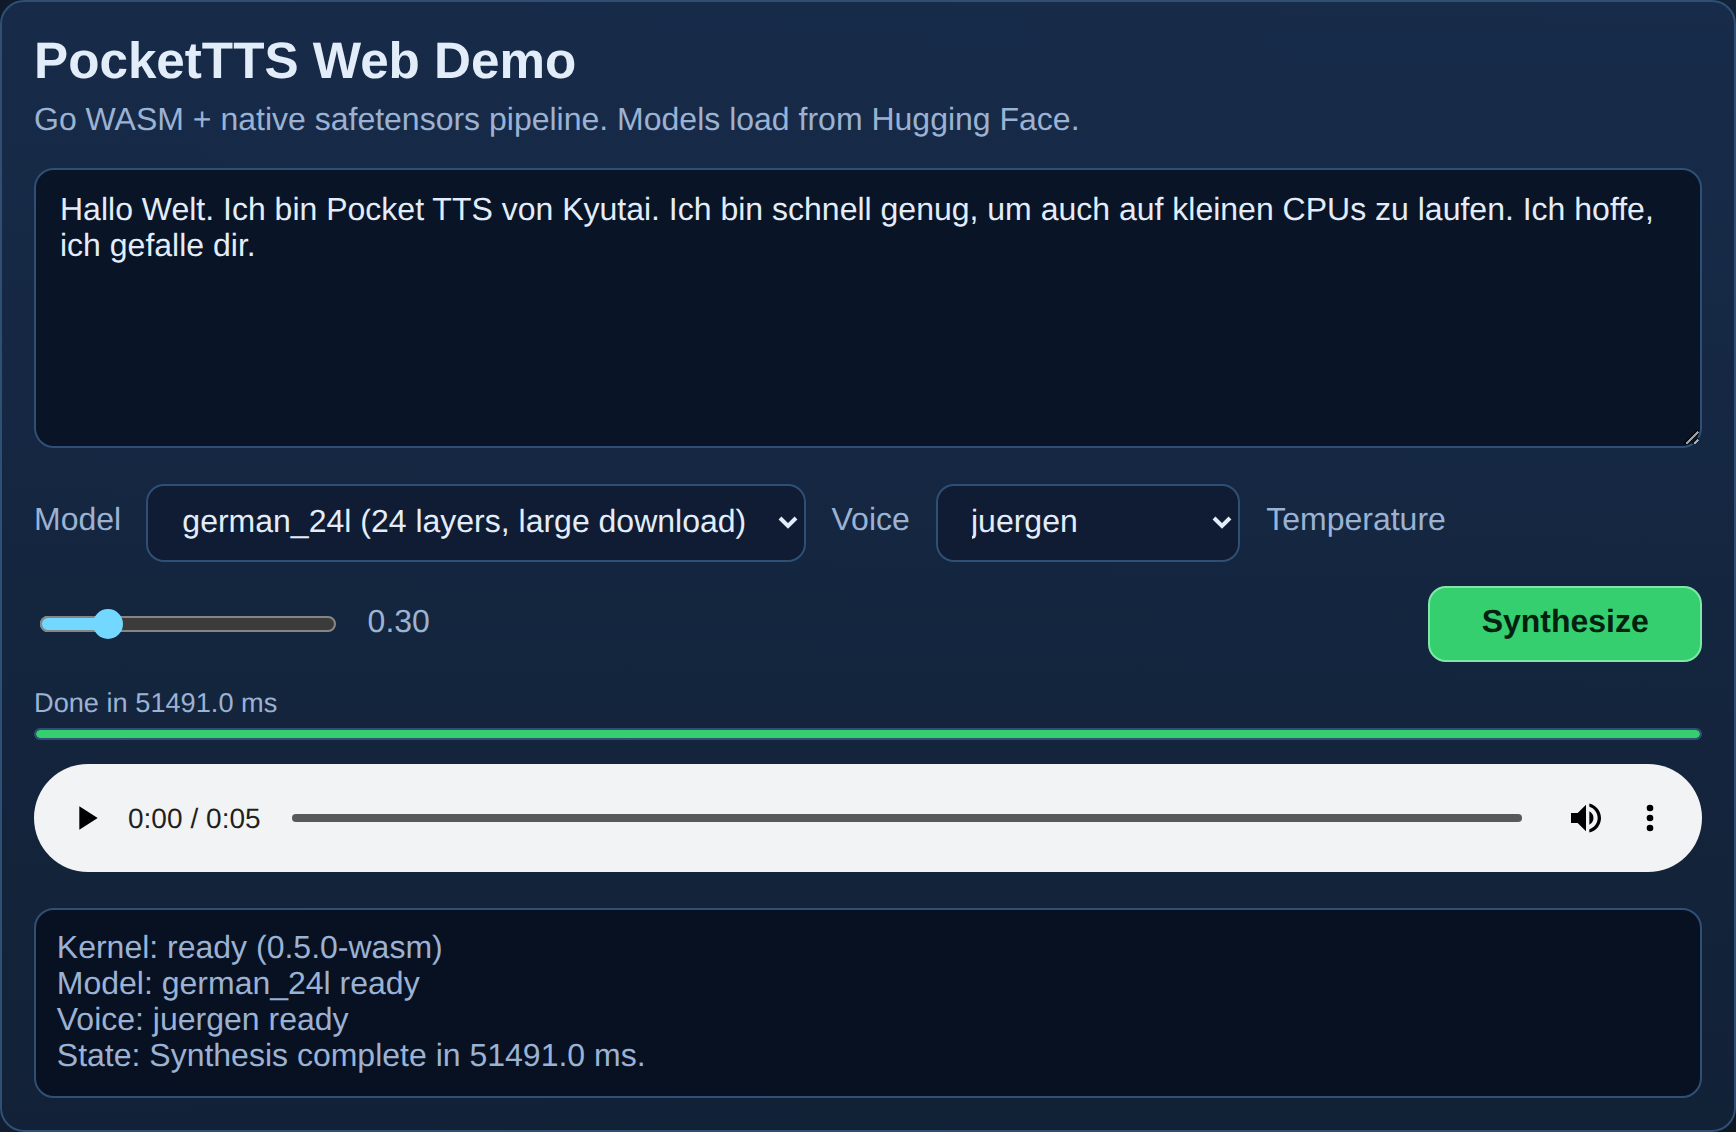Open audio player more options menu
This screenshot has height=1132, width=1736.
coord(1649,818)
